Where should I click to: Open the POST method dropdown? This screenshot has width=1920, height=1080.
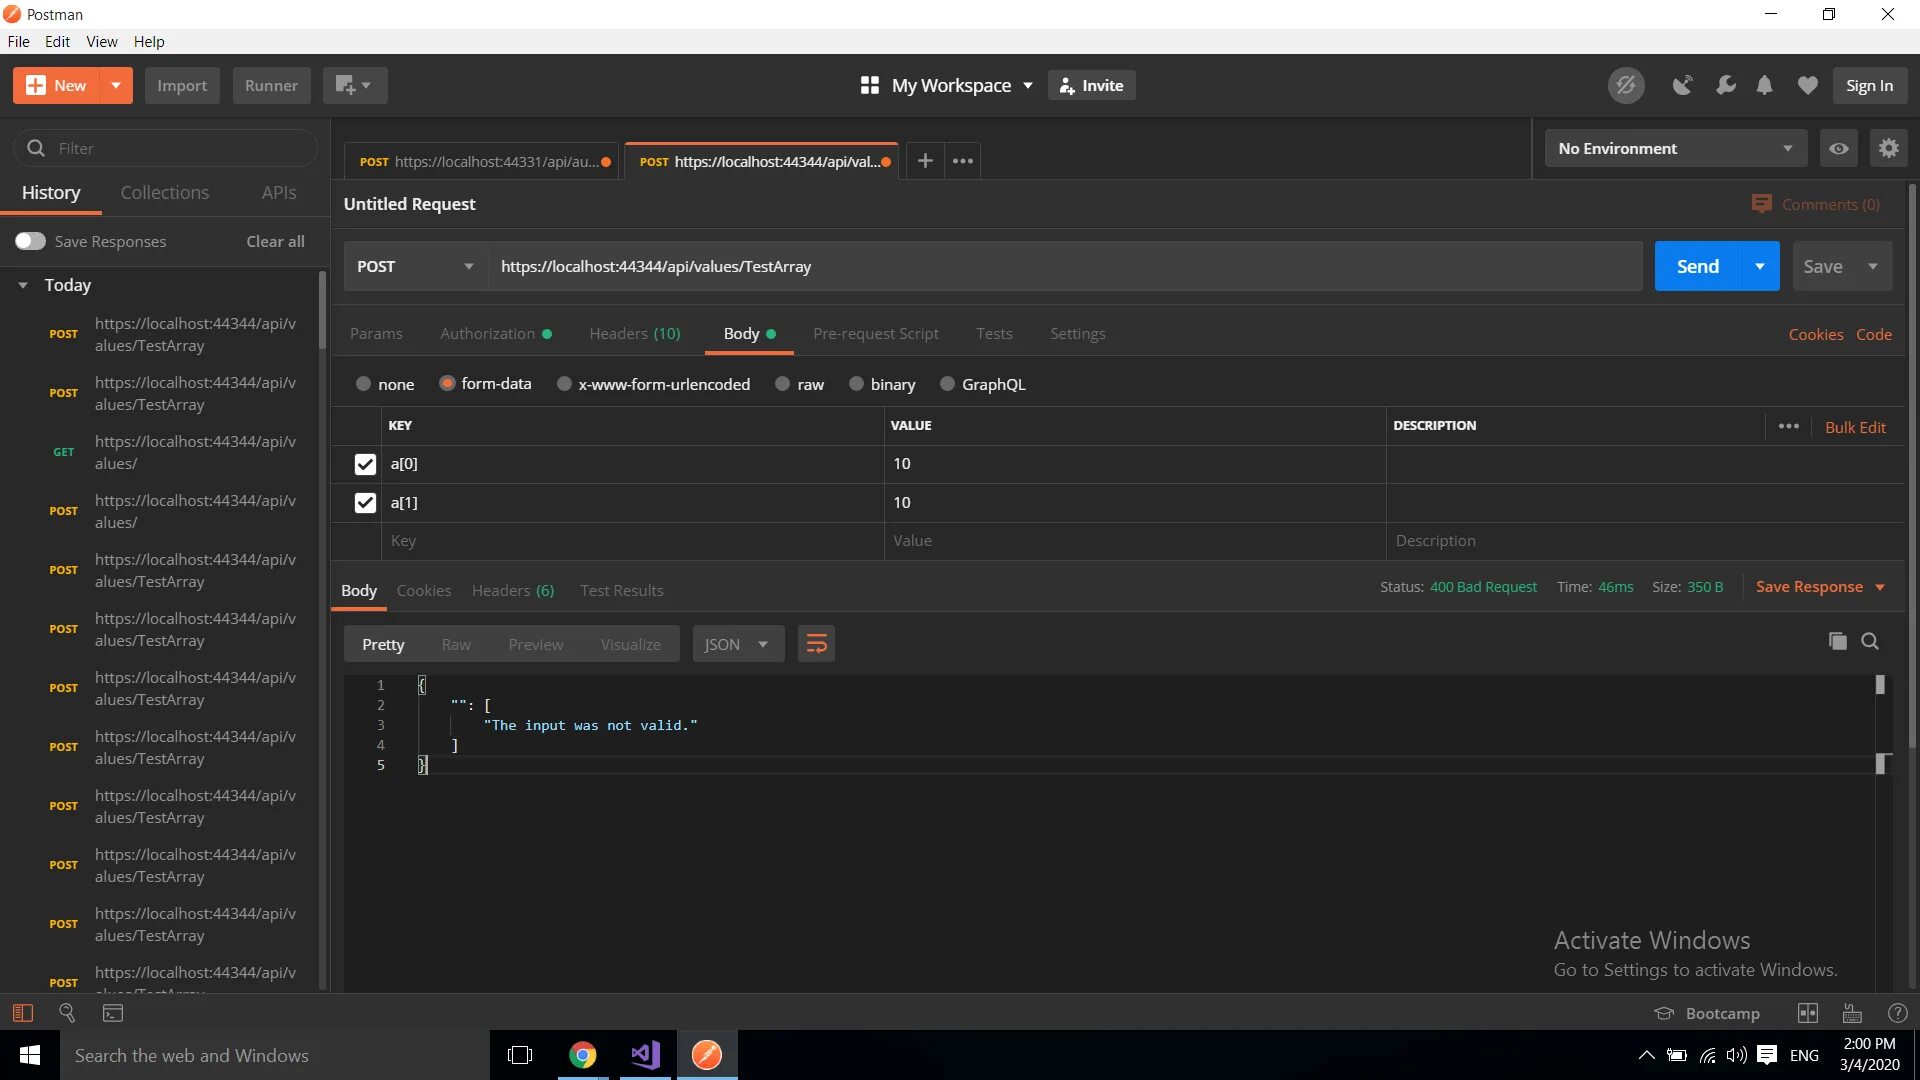coord(415,266)
